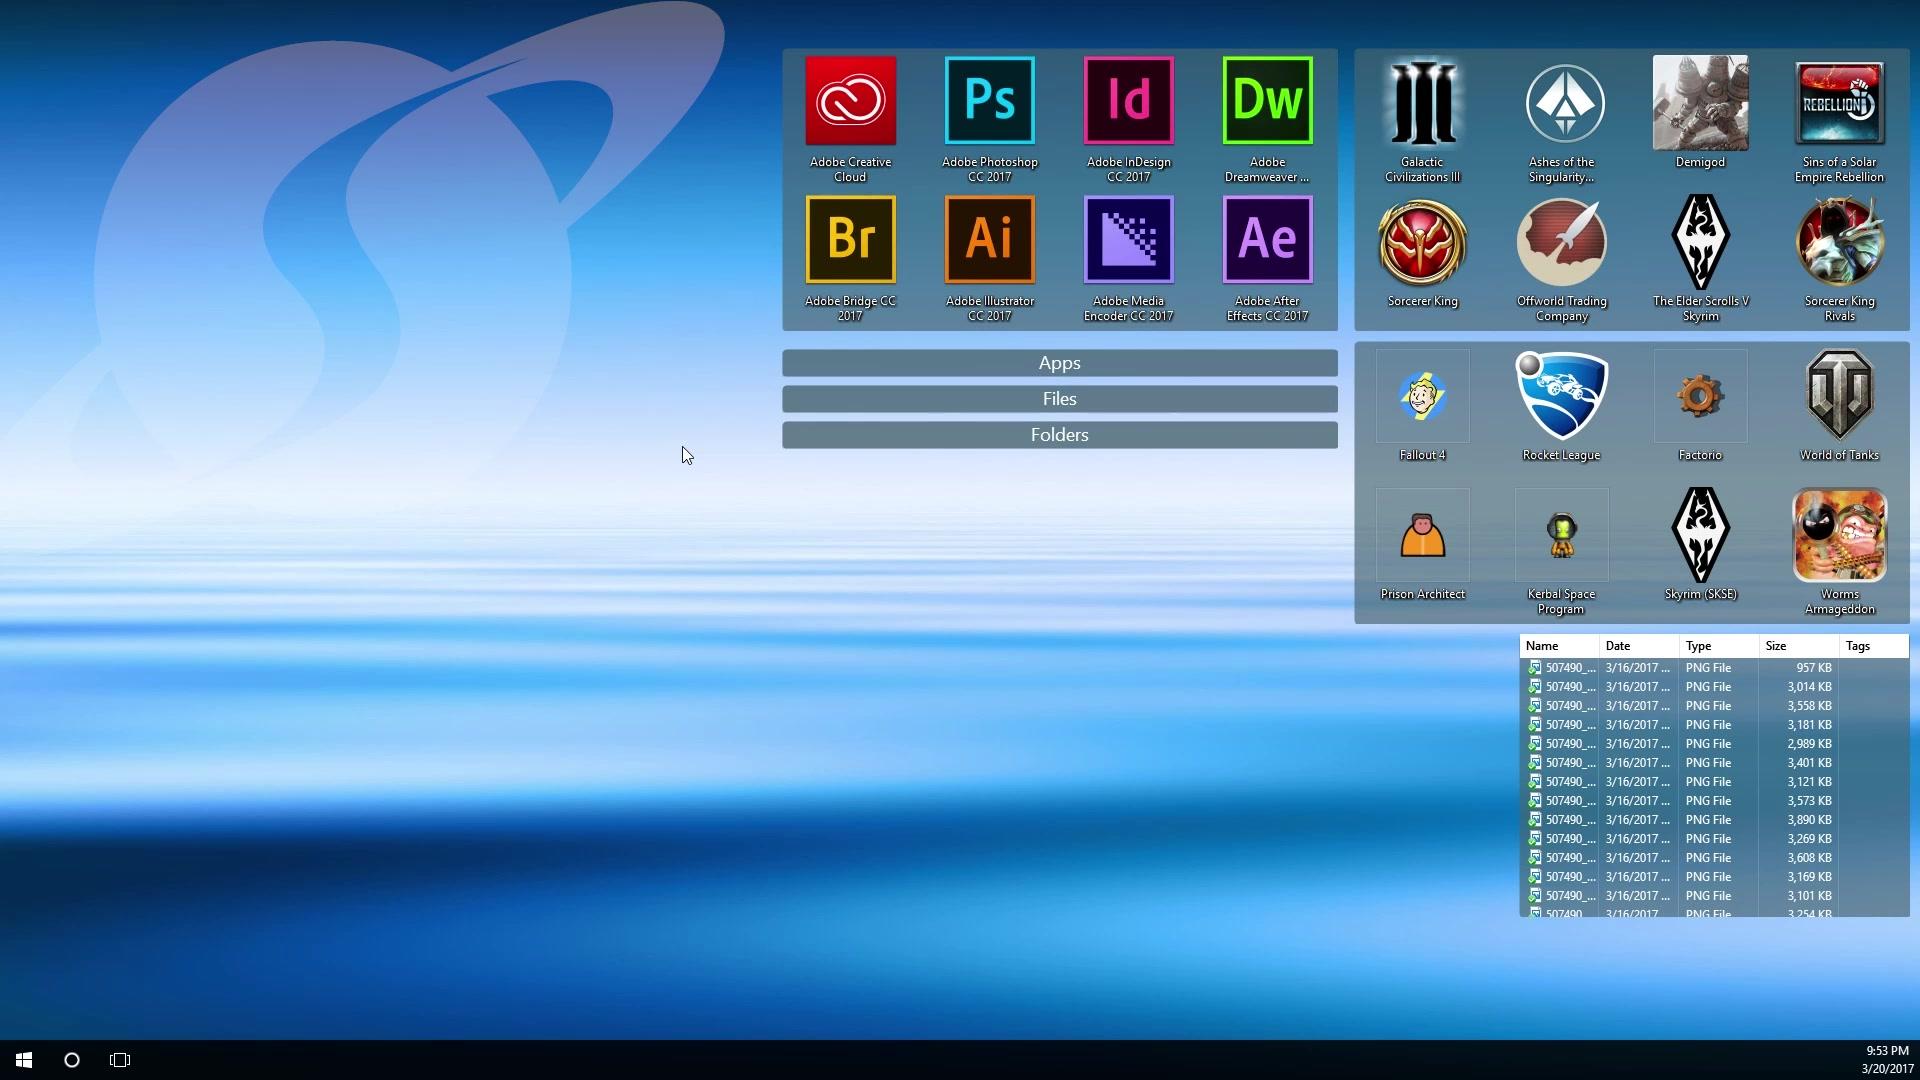Open Cortana search circle
The image size is (1920, 1080).
point(72,1060)
